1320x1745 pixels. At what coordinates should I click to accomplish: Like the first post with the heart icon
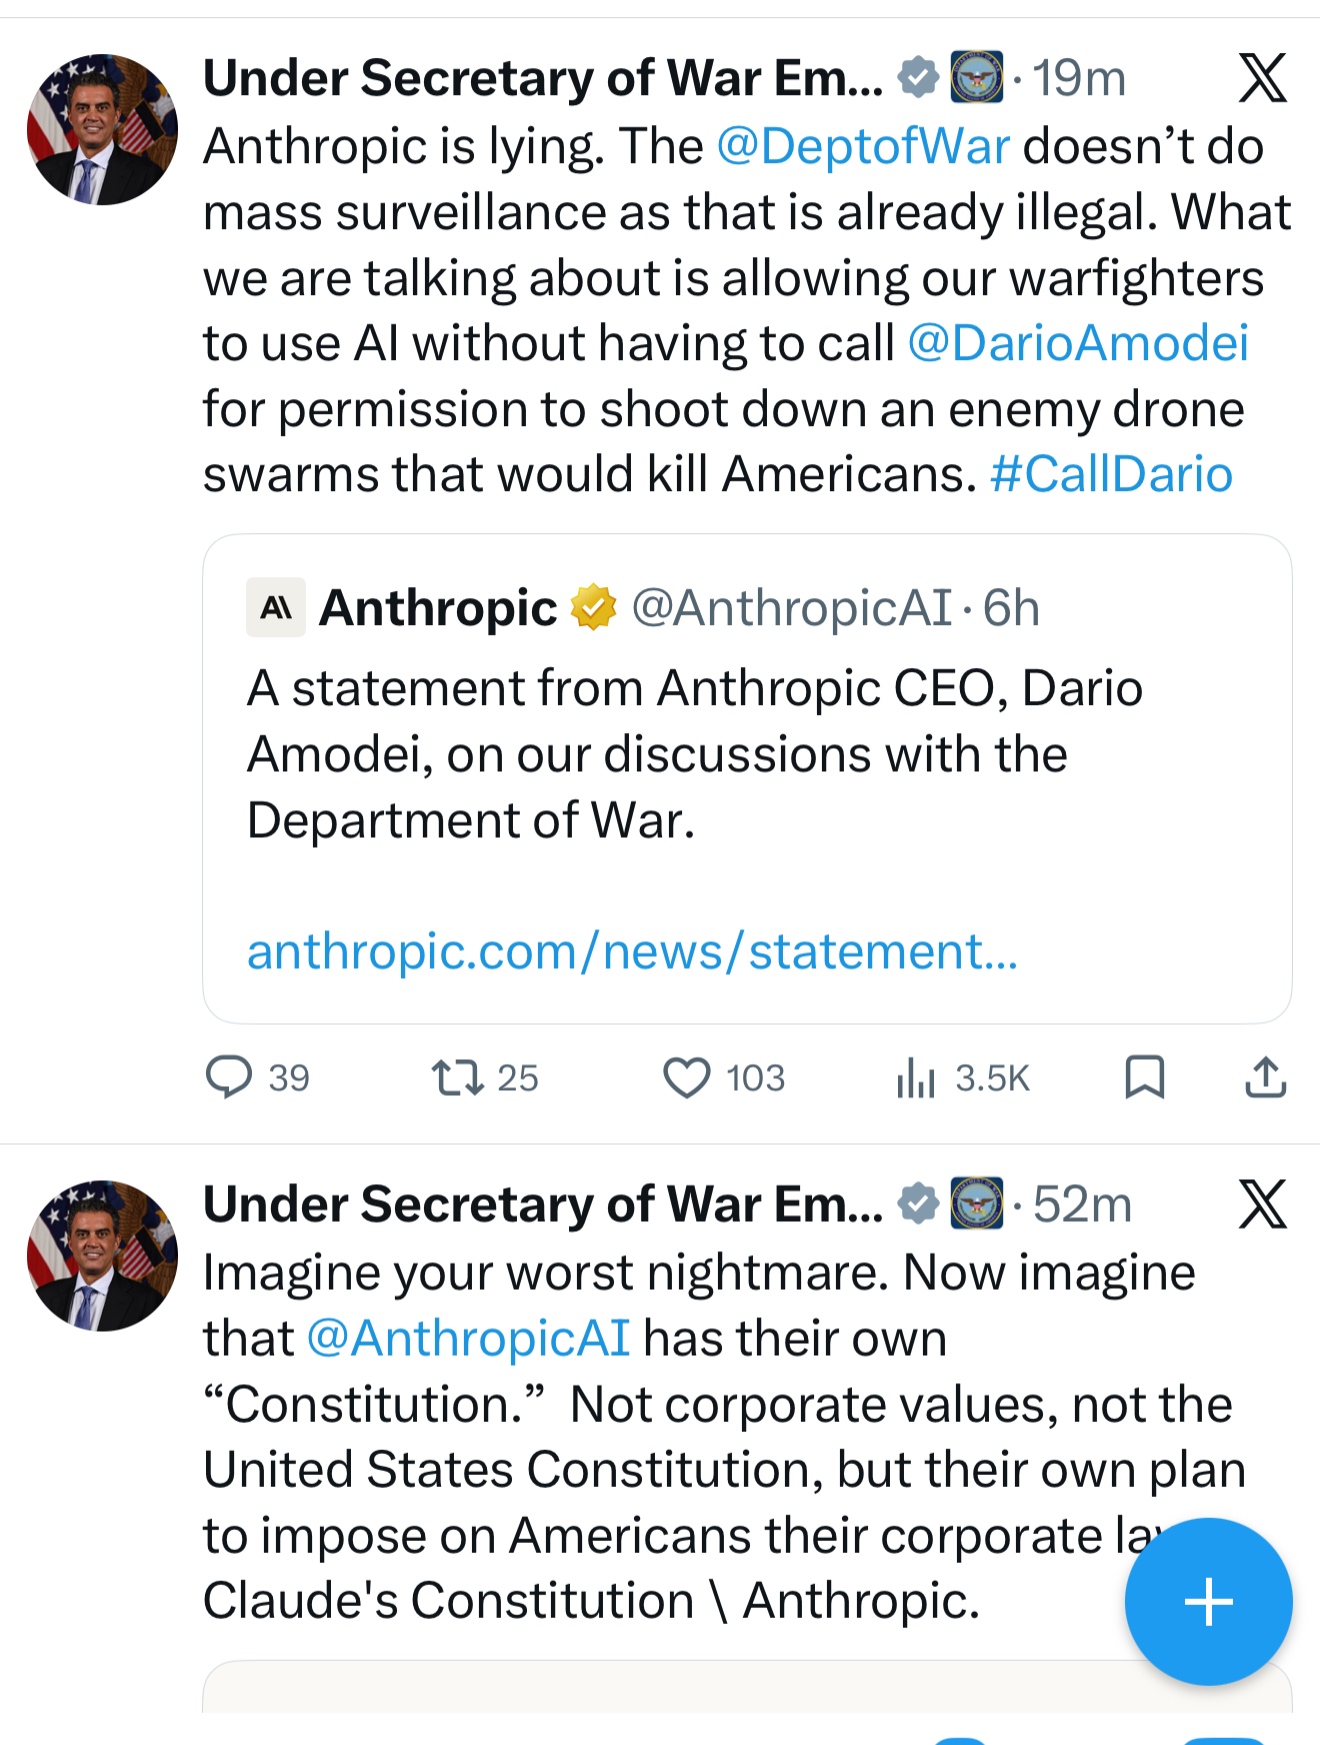coord(687,1078)
